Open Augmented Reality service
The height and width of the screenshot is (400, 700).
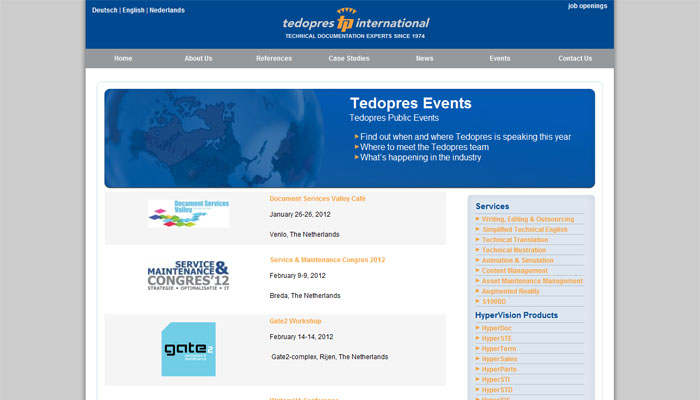click(x=510, y=291)
